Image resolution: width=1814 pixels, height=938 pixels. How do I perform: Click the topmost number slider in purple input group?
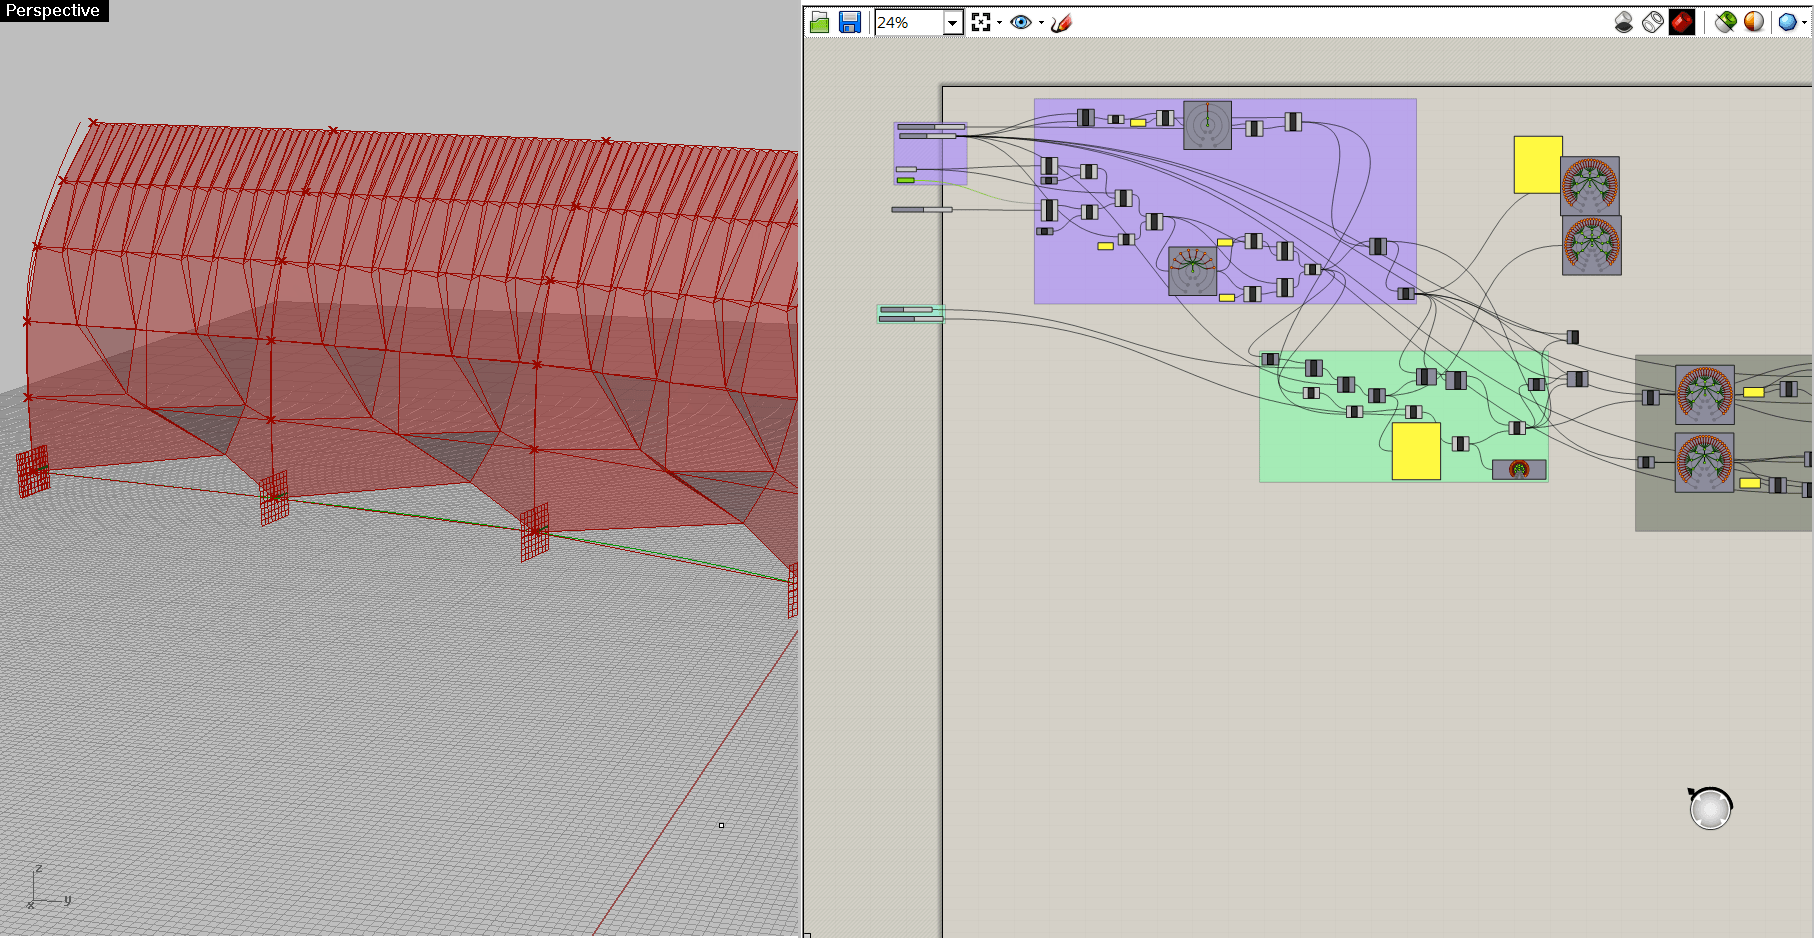931,127
